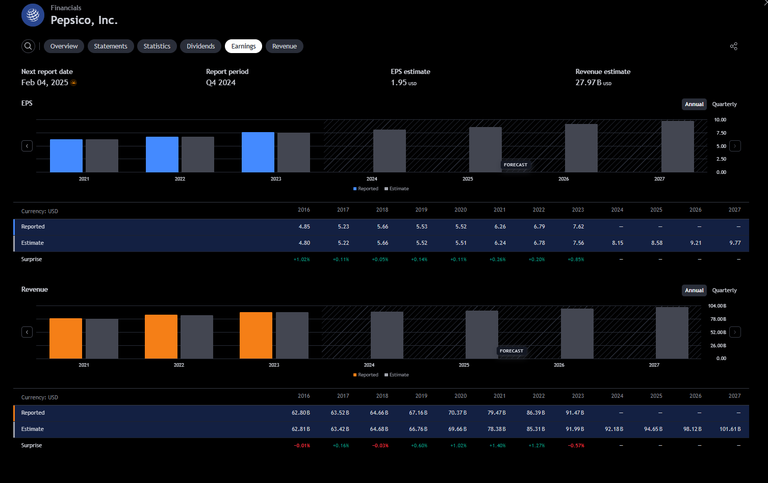Click the 2023 orange reported revenue bar
The image size is (768, 483).
click(x=256, y=336)
